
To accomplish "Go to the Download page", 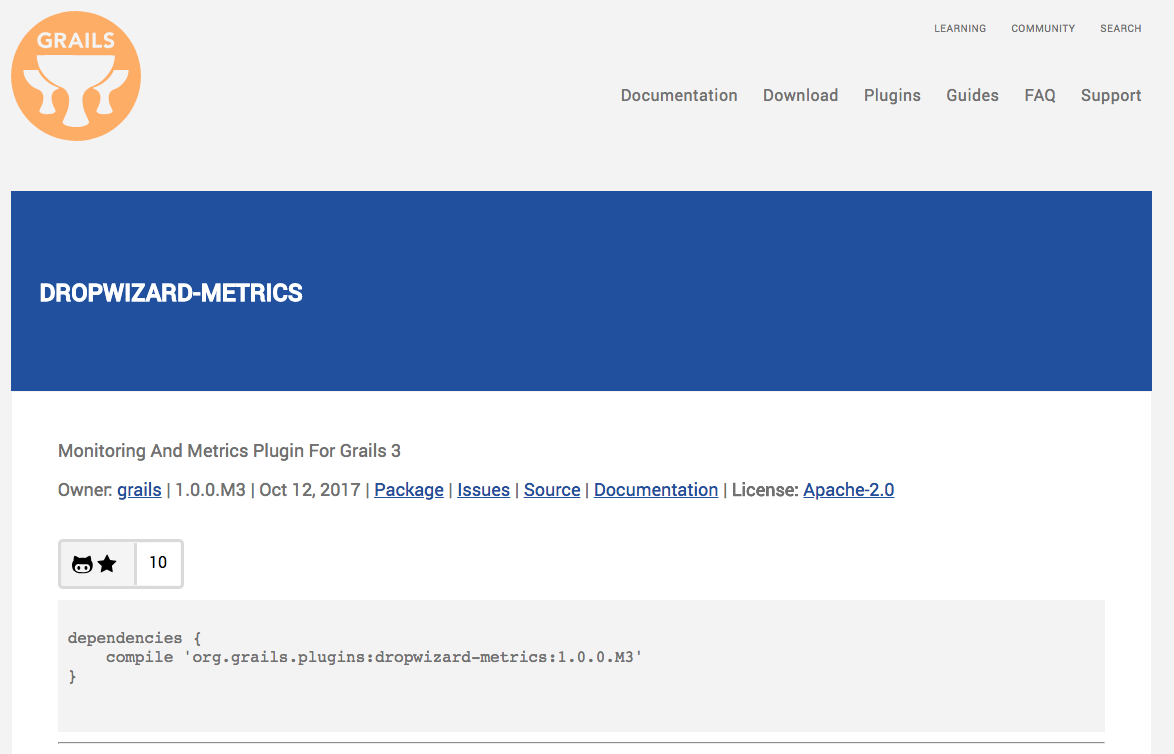I will point(800,96).
